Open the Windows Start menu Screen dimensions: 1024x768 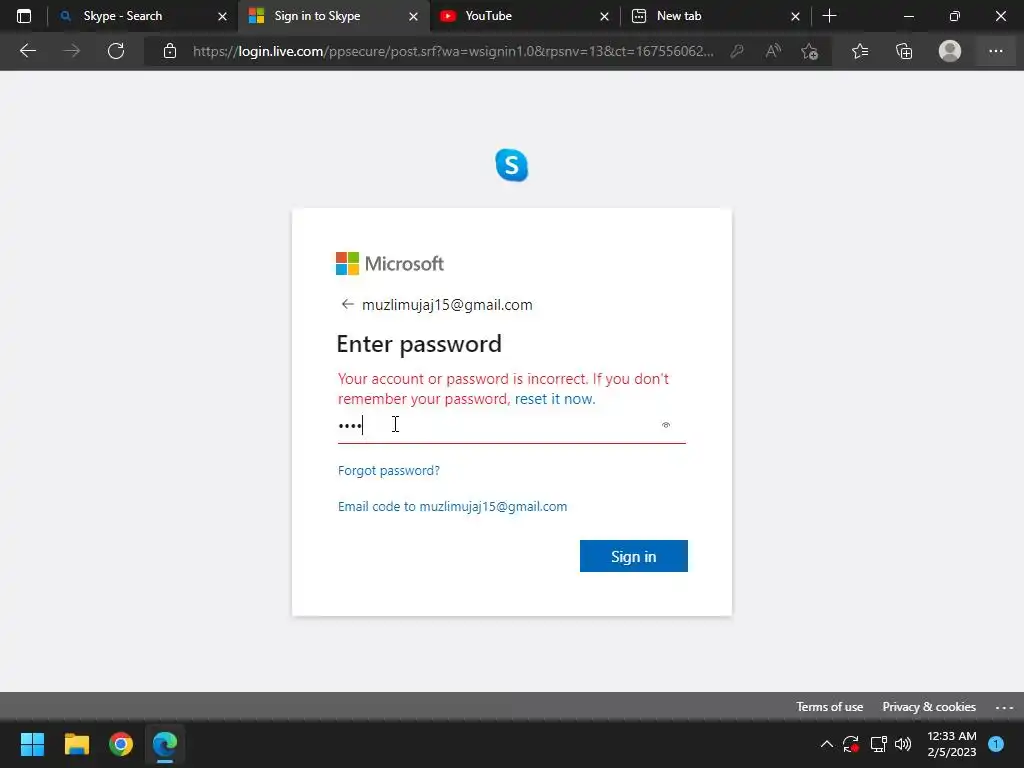coord(32,744)
